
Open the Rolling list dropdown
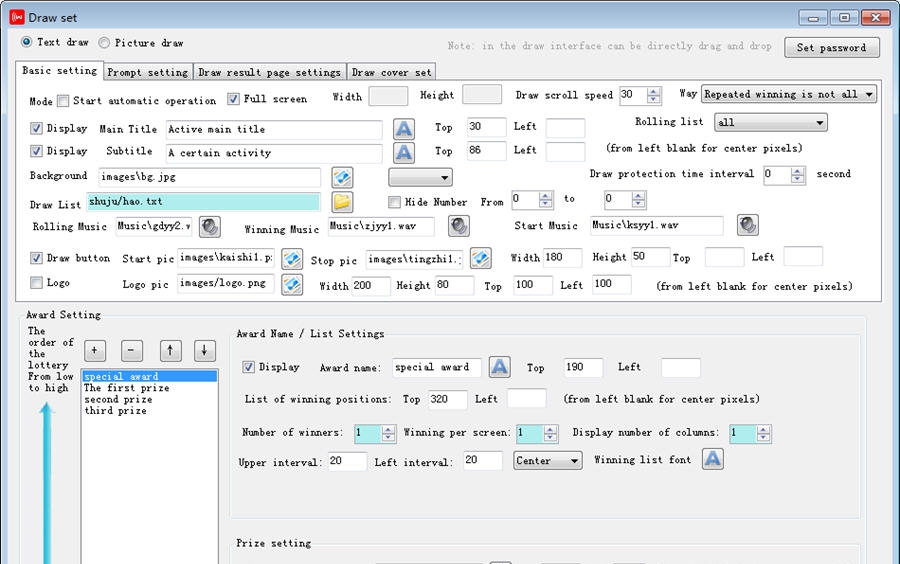pos(770,123)
